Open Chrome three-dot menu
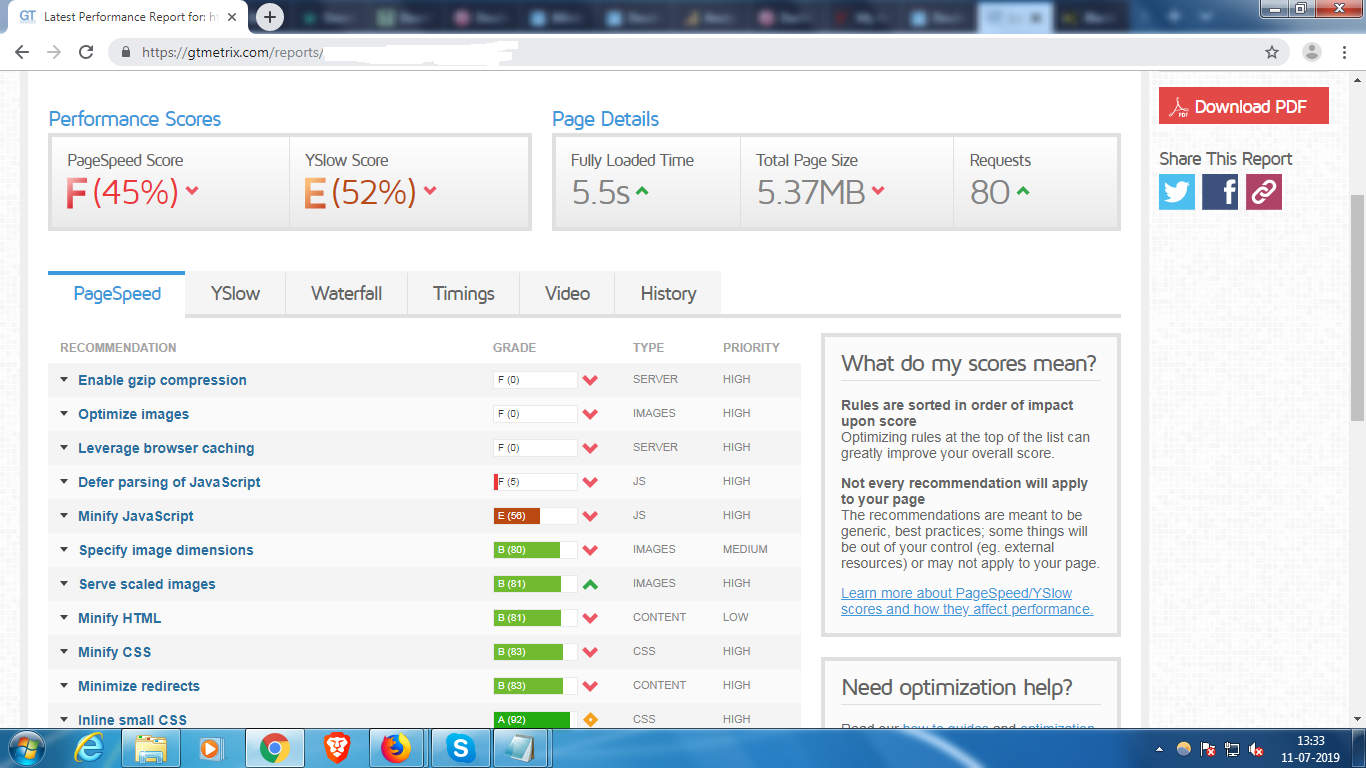This screenshot has width=1366, height=768. 1343,52
